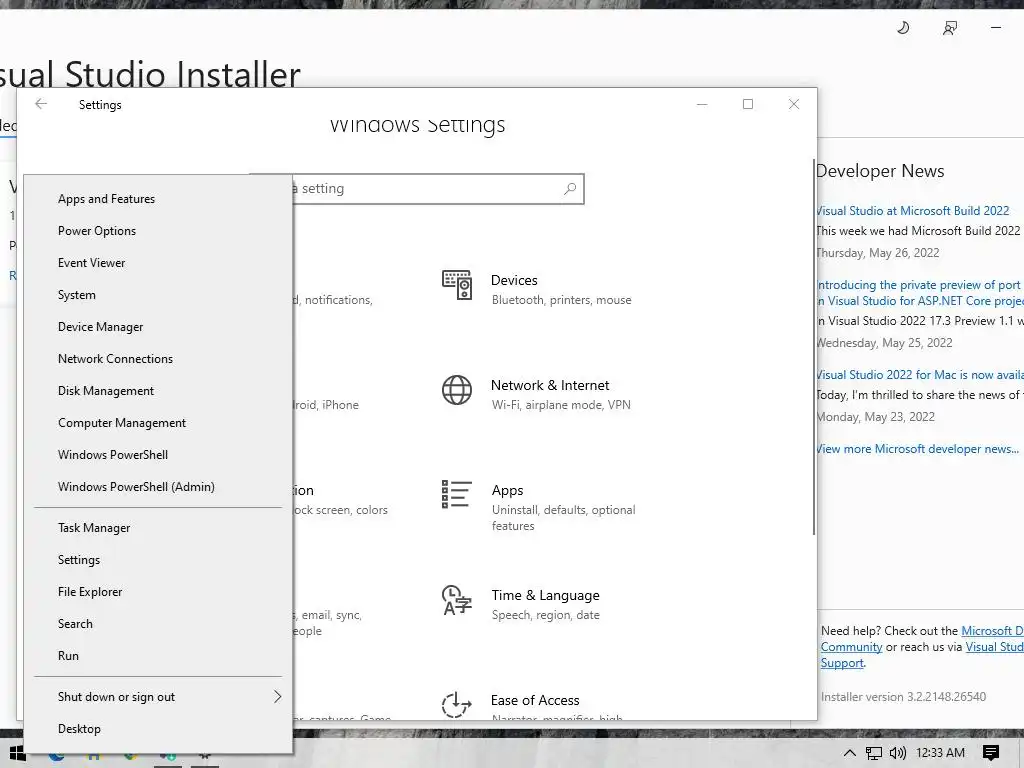
Task: Start Windows PowerShell (non-admin entry)
Action: pos(158,455)
